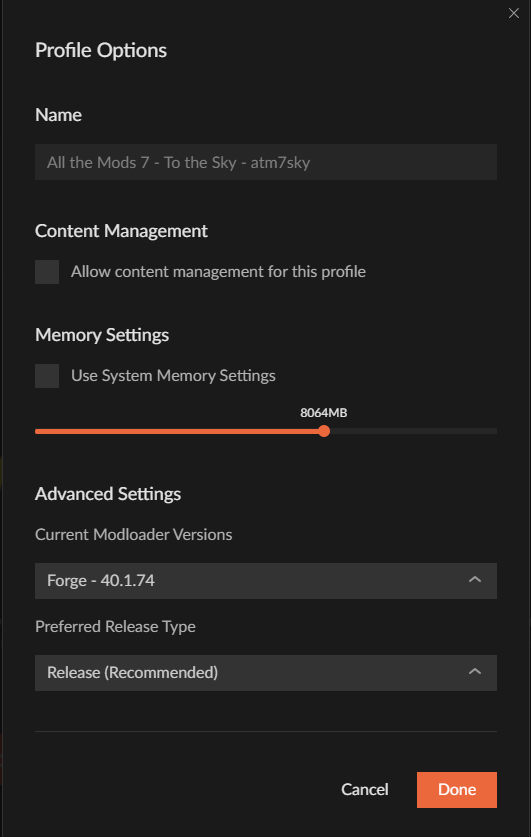This screenshot has height=837, width=531.
Task: Close the Profile Options dialog with X
Action: (x=513, y=13)
